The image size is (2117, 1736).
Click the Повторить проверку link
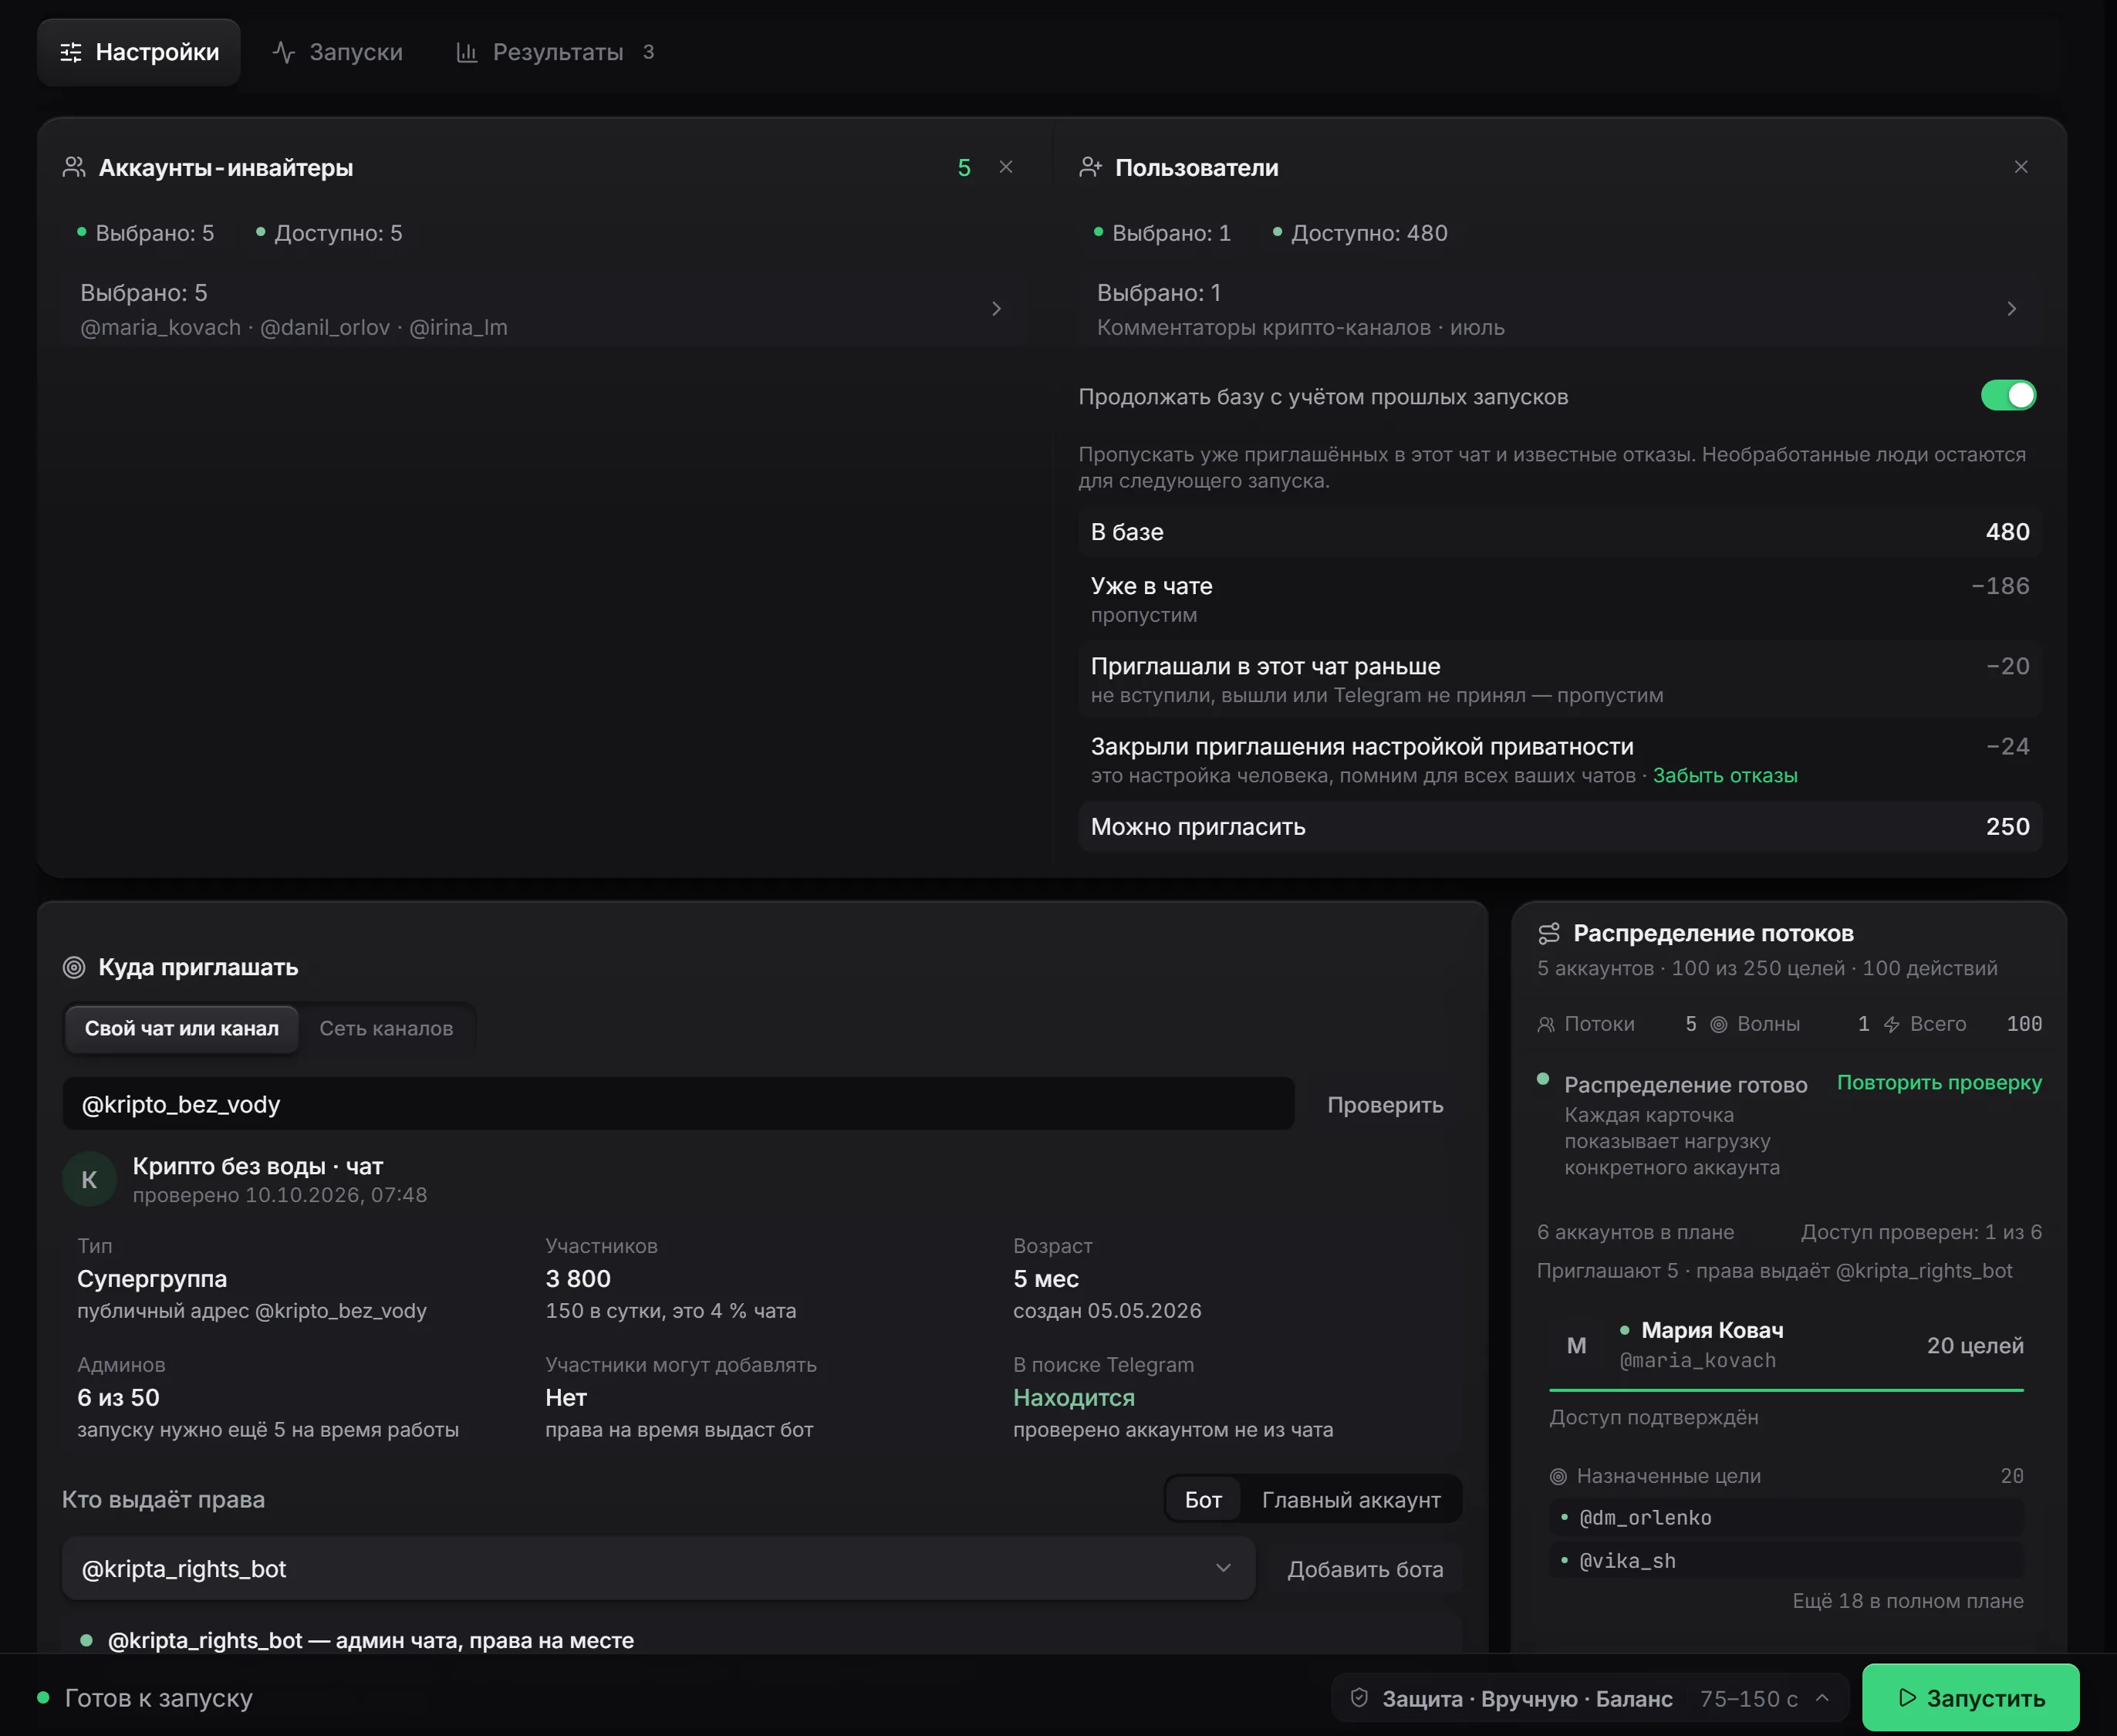coord(1939,1083)
